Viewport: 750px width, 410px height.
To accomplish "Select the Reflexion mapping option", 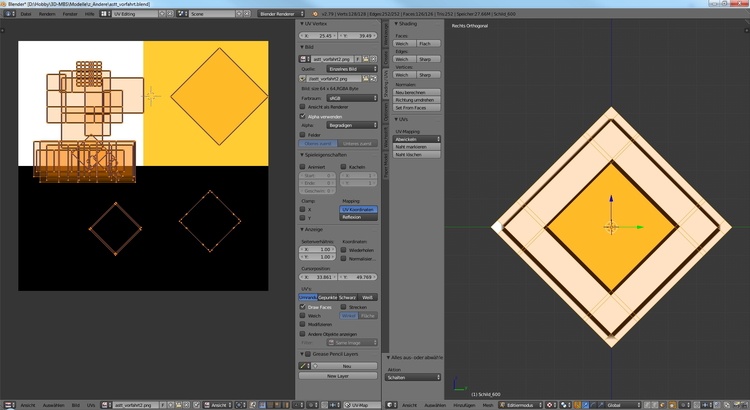I will click(x=358, y=217).
